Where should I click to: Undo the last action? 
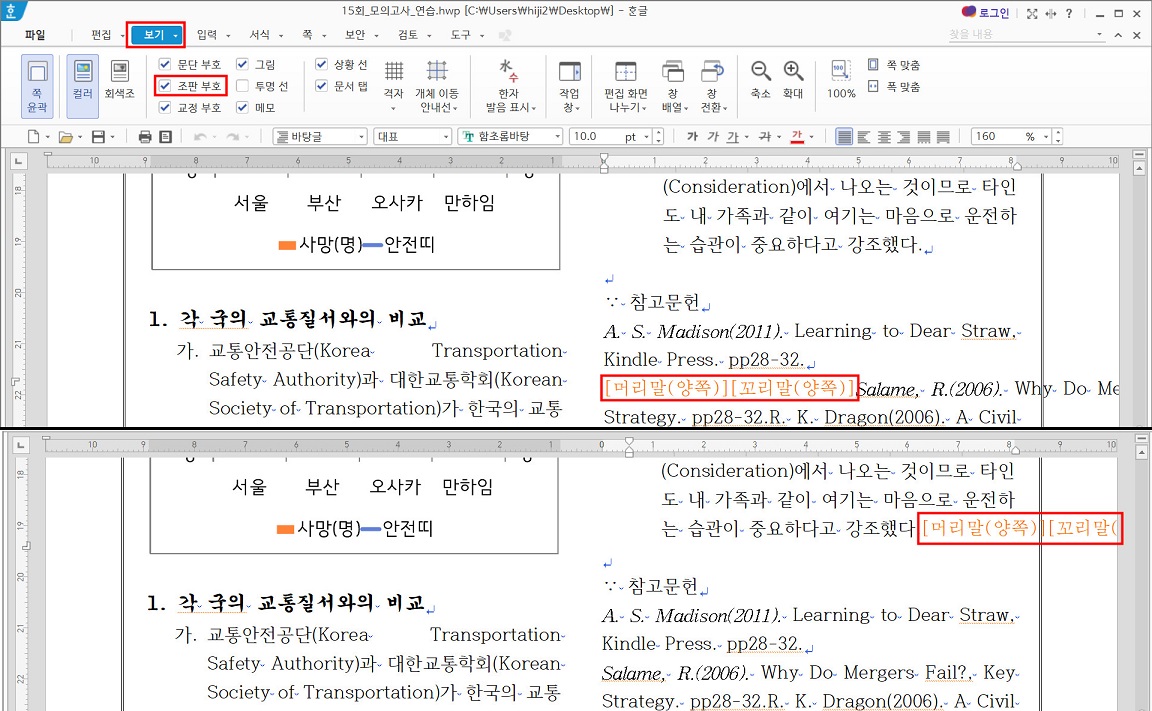pyautogui.click(x=199, y=137)
